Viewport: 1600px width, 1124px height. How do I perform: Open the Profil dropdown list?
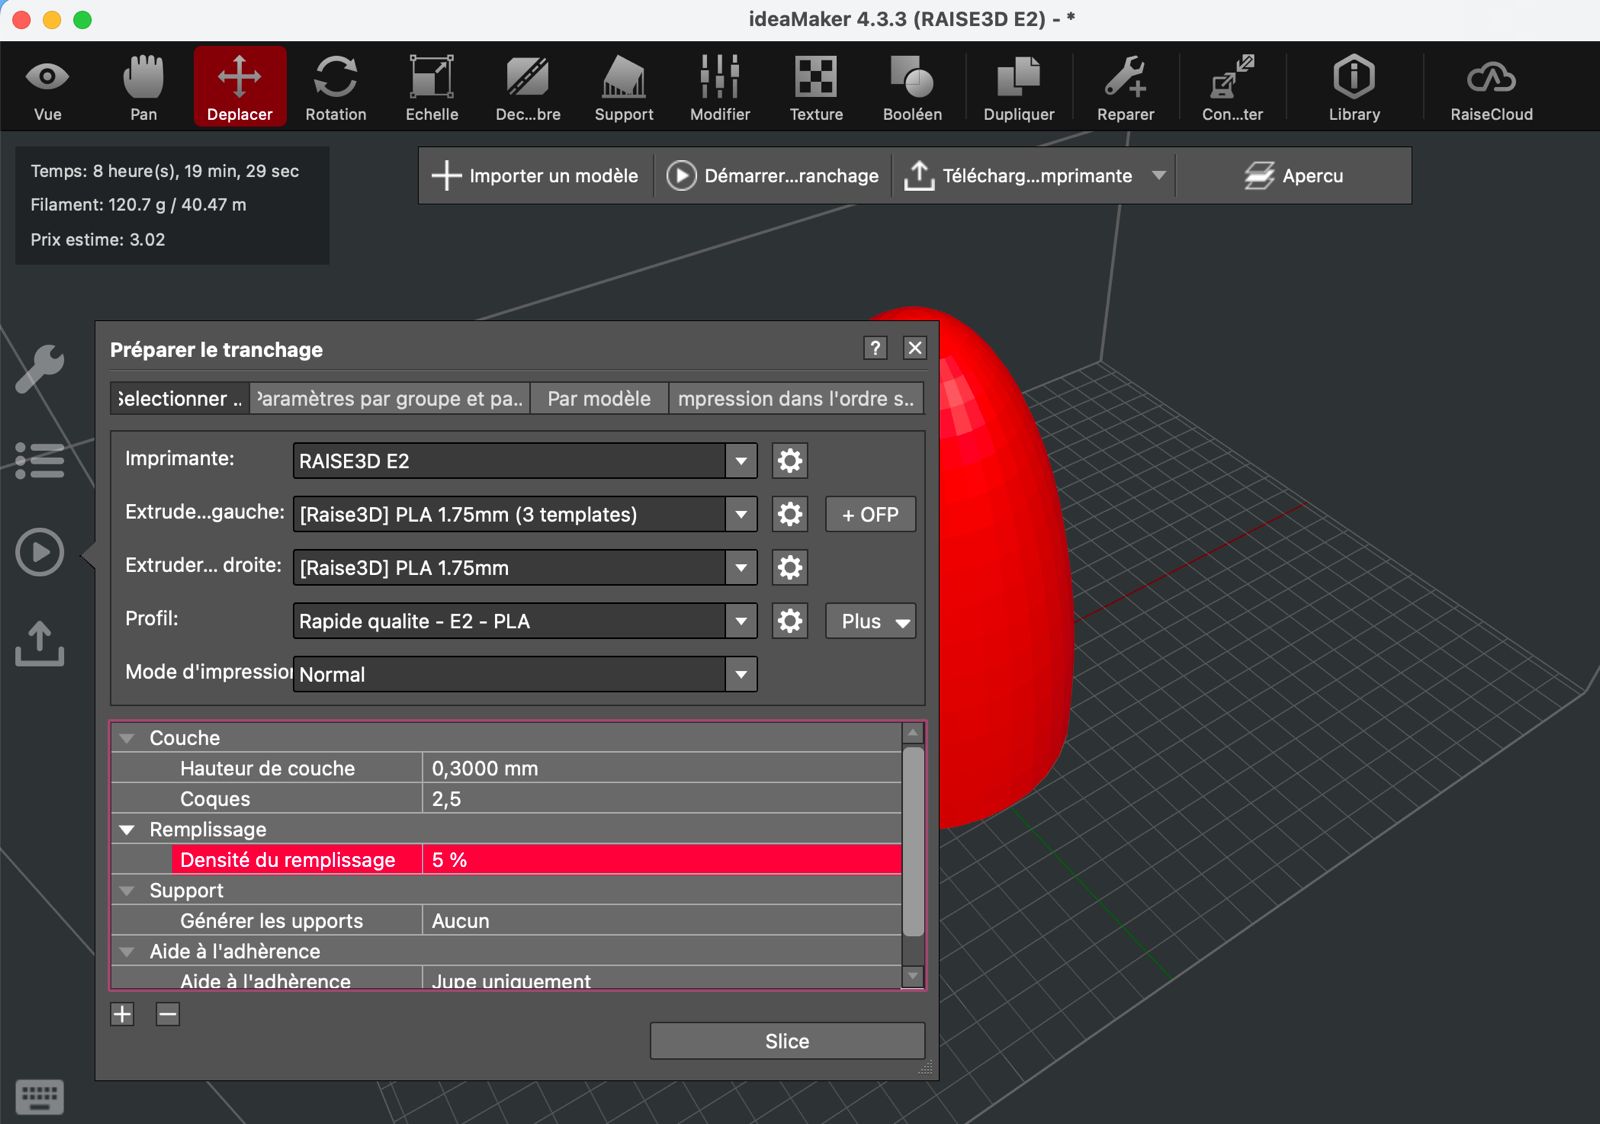tap(524, 621)
